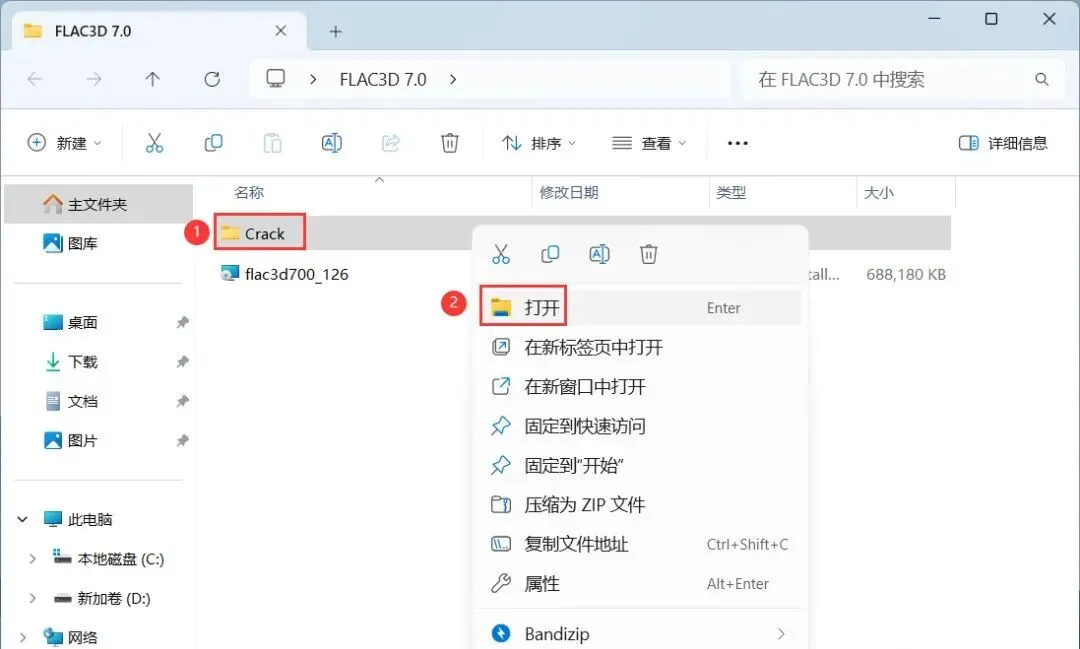Click the Cut icon in the context menu
The width and height of the screenshot is (1080, 649).
pos(501,254)
